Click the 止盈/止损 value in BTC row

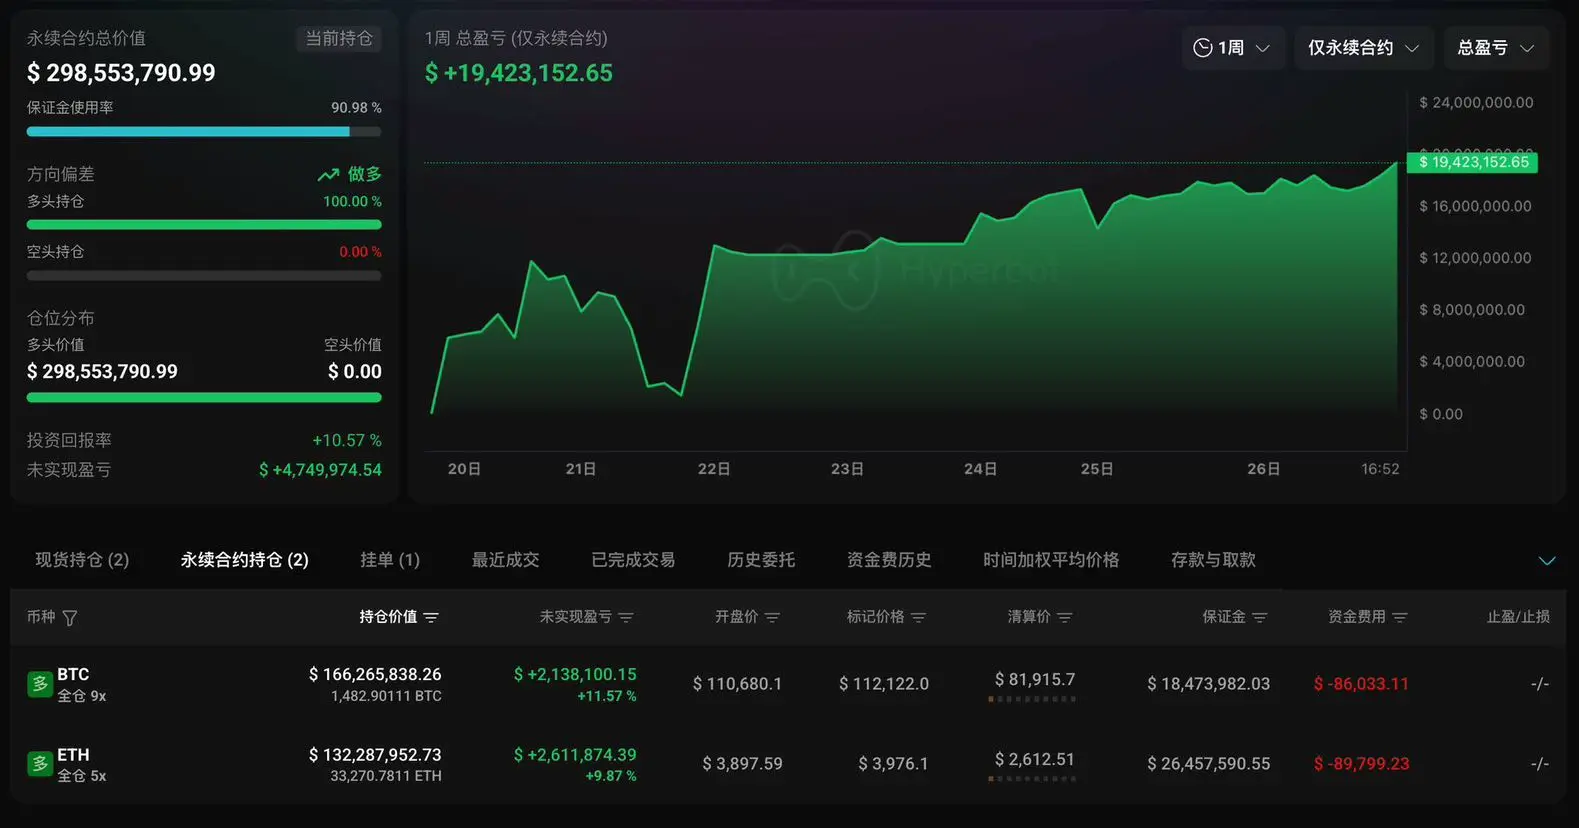(x=1540, y=684)
